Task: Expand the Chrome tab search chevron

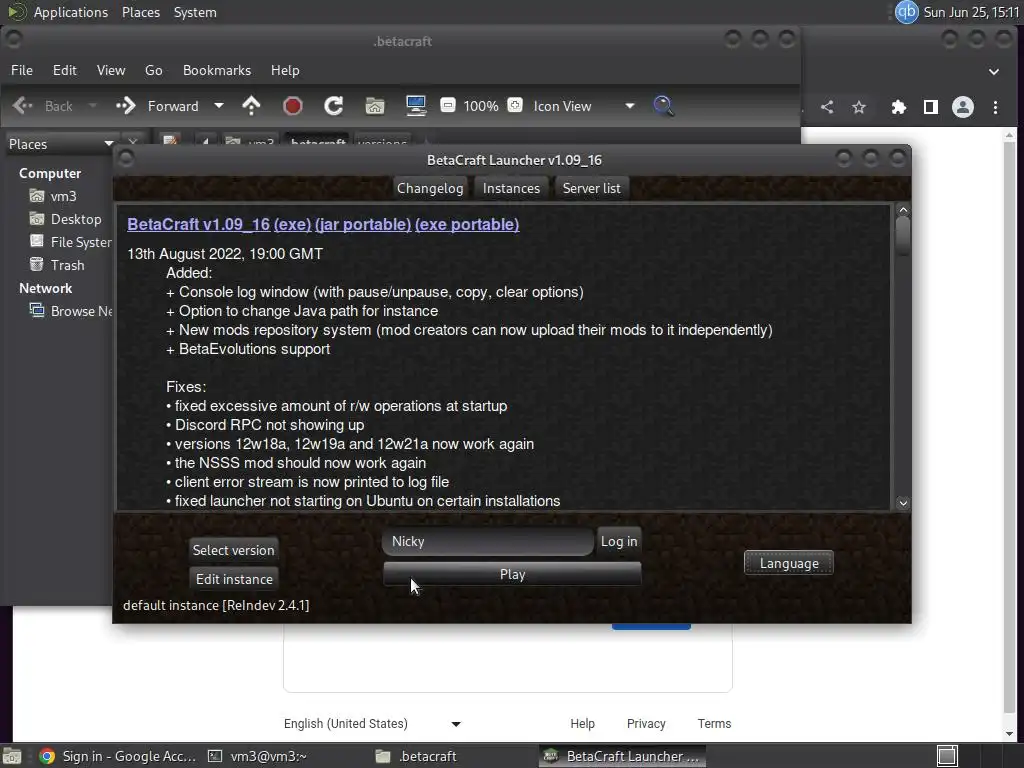Action: [x=994, y=72]
